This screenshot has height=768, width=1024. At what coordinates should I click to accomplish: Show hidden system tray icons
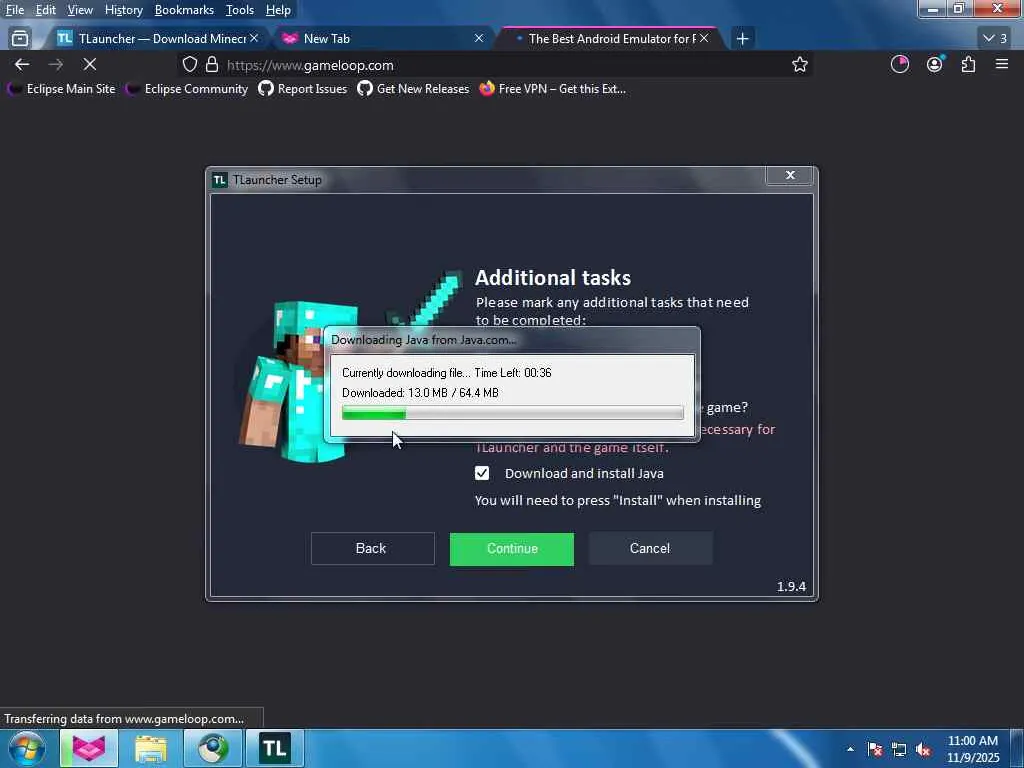(850, 749)
